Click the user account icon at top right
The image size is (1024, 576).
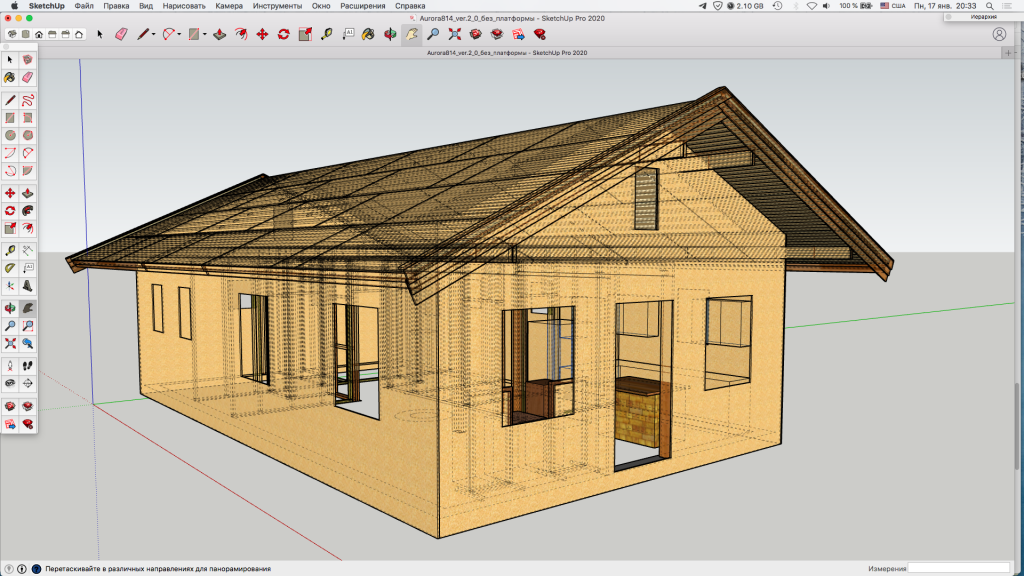(999, 34)
